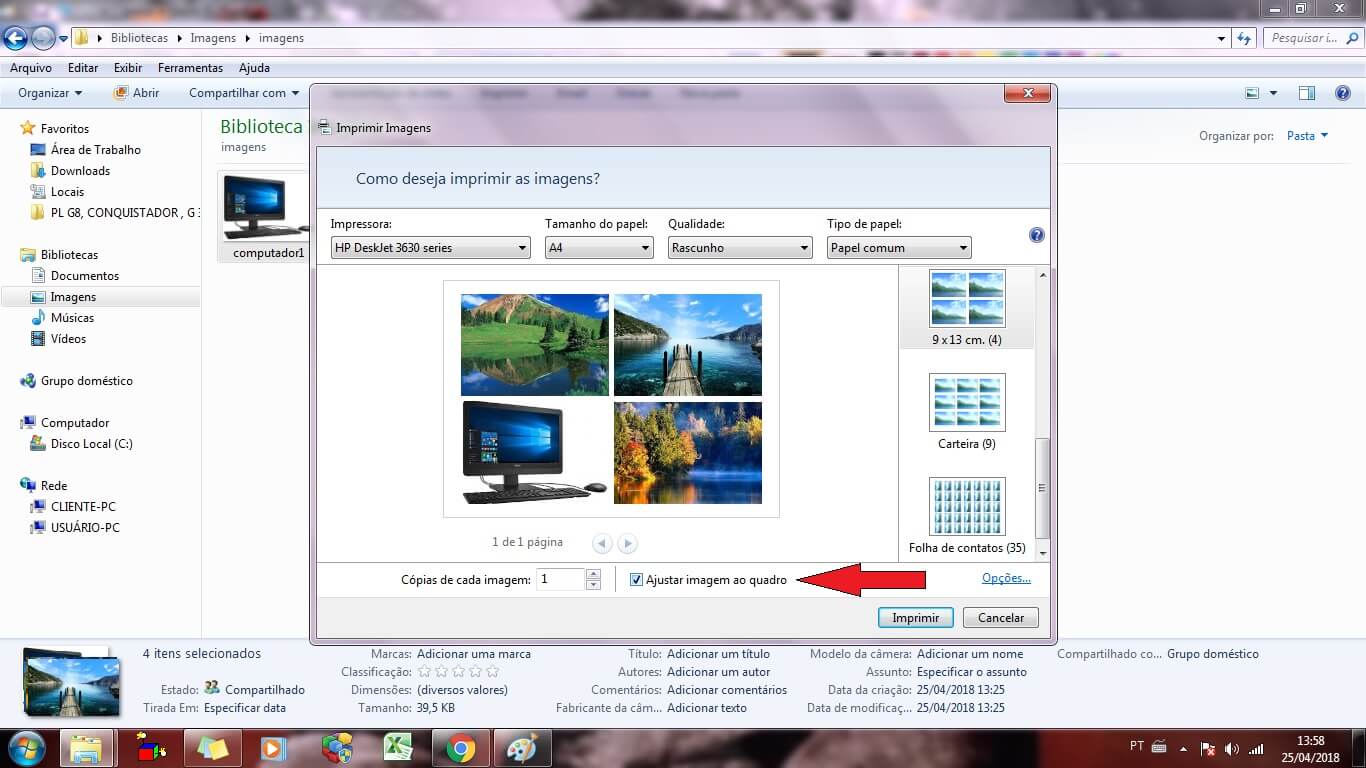Open the Qualidade dropdown
The height and width of the screenshot is (768, 1366).
tap(739, 248)
